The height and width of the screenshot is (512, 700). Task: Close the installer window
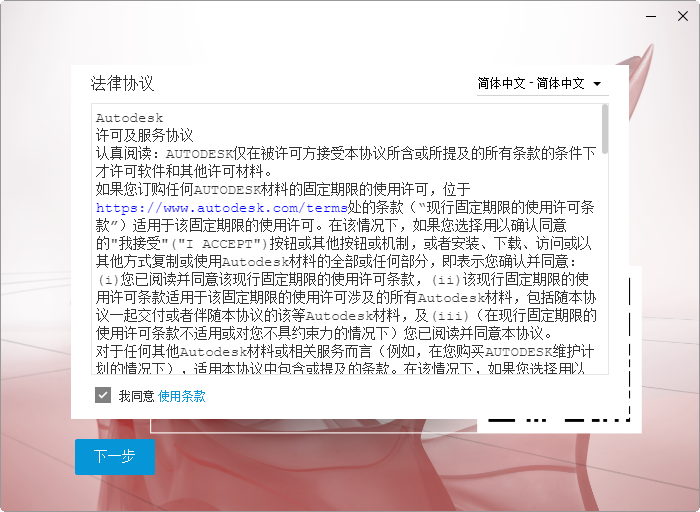coord(683,16)
